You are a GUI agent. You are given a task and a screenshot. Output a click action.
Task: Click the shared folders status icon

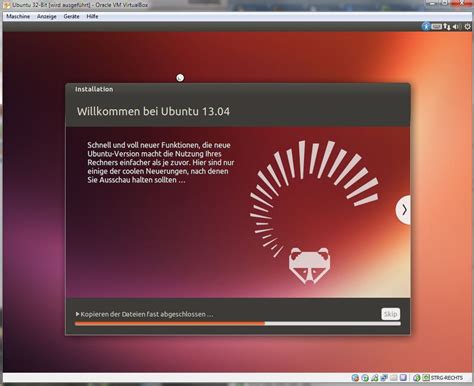(x=394, y=378)
